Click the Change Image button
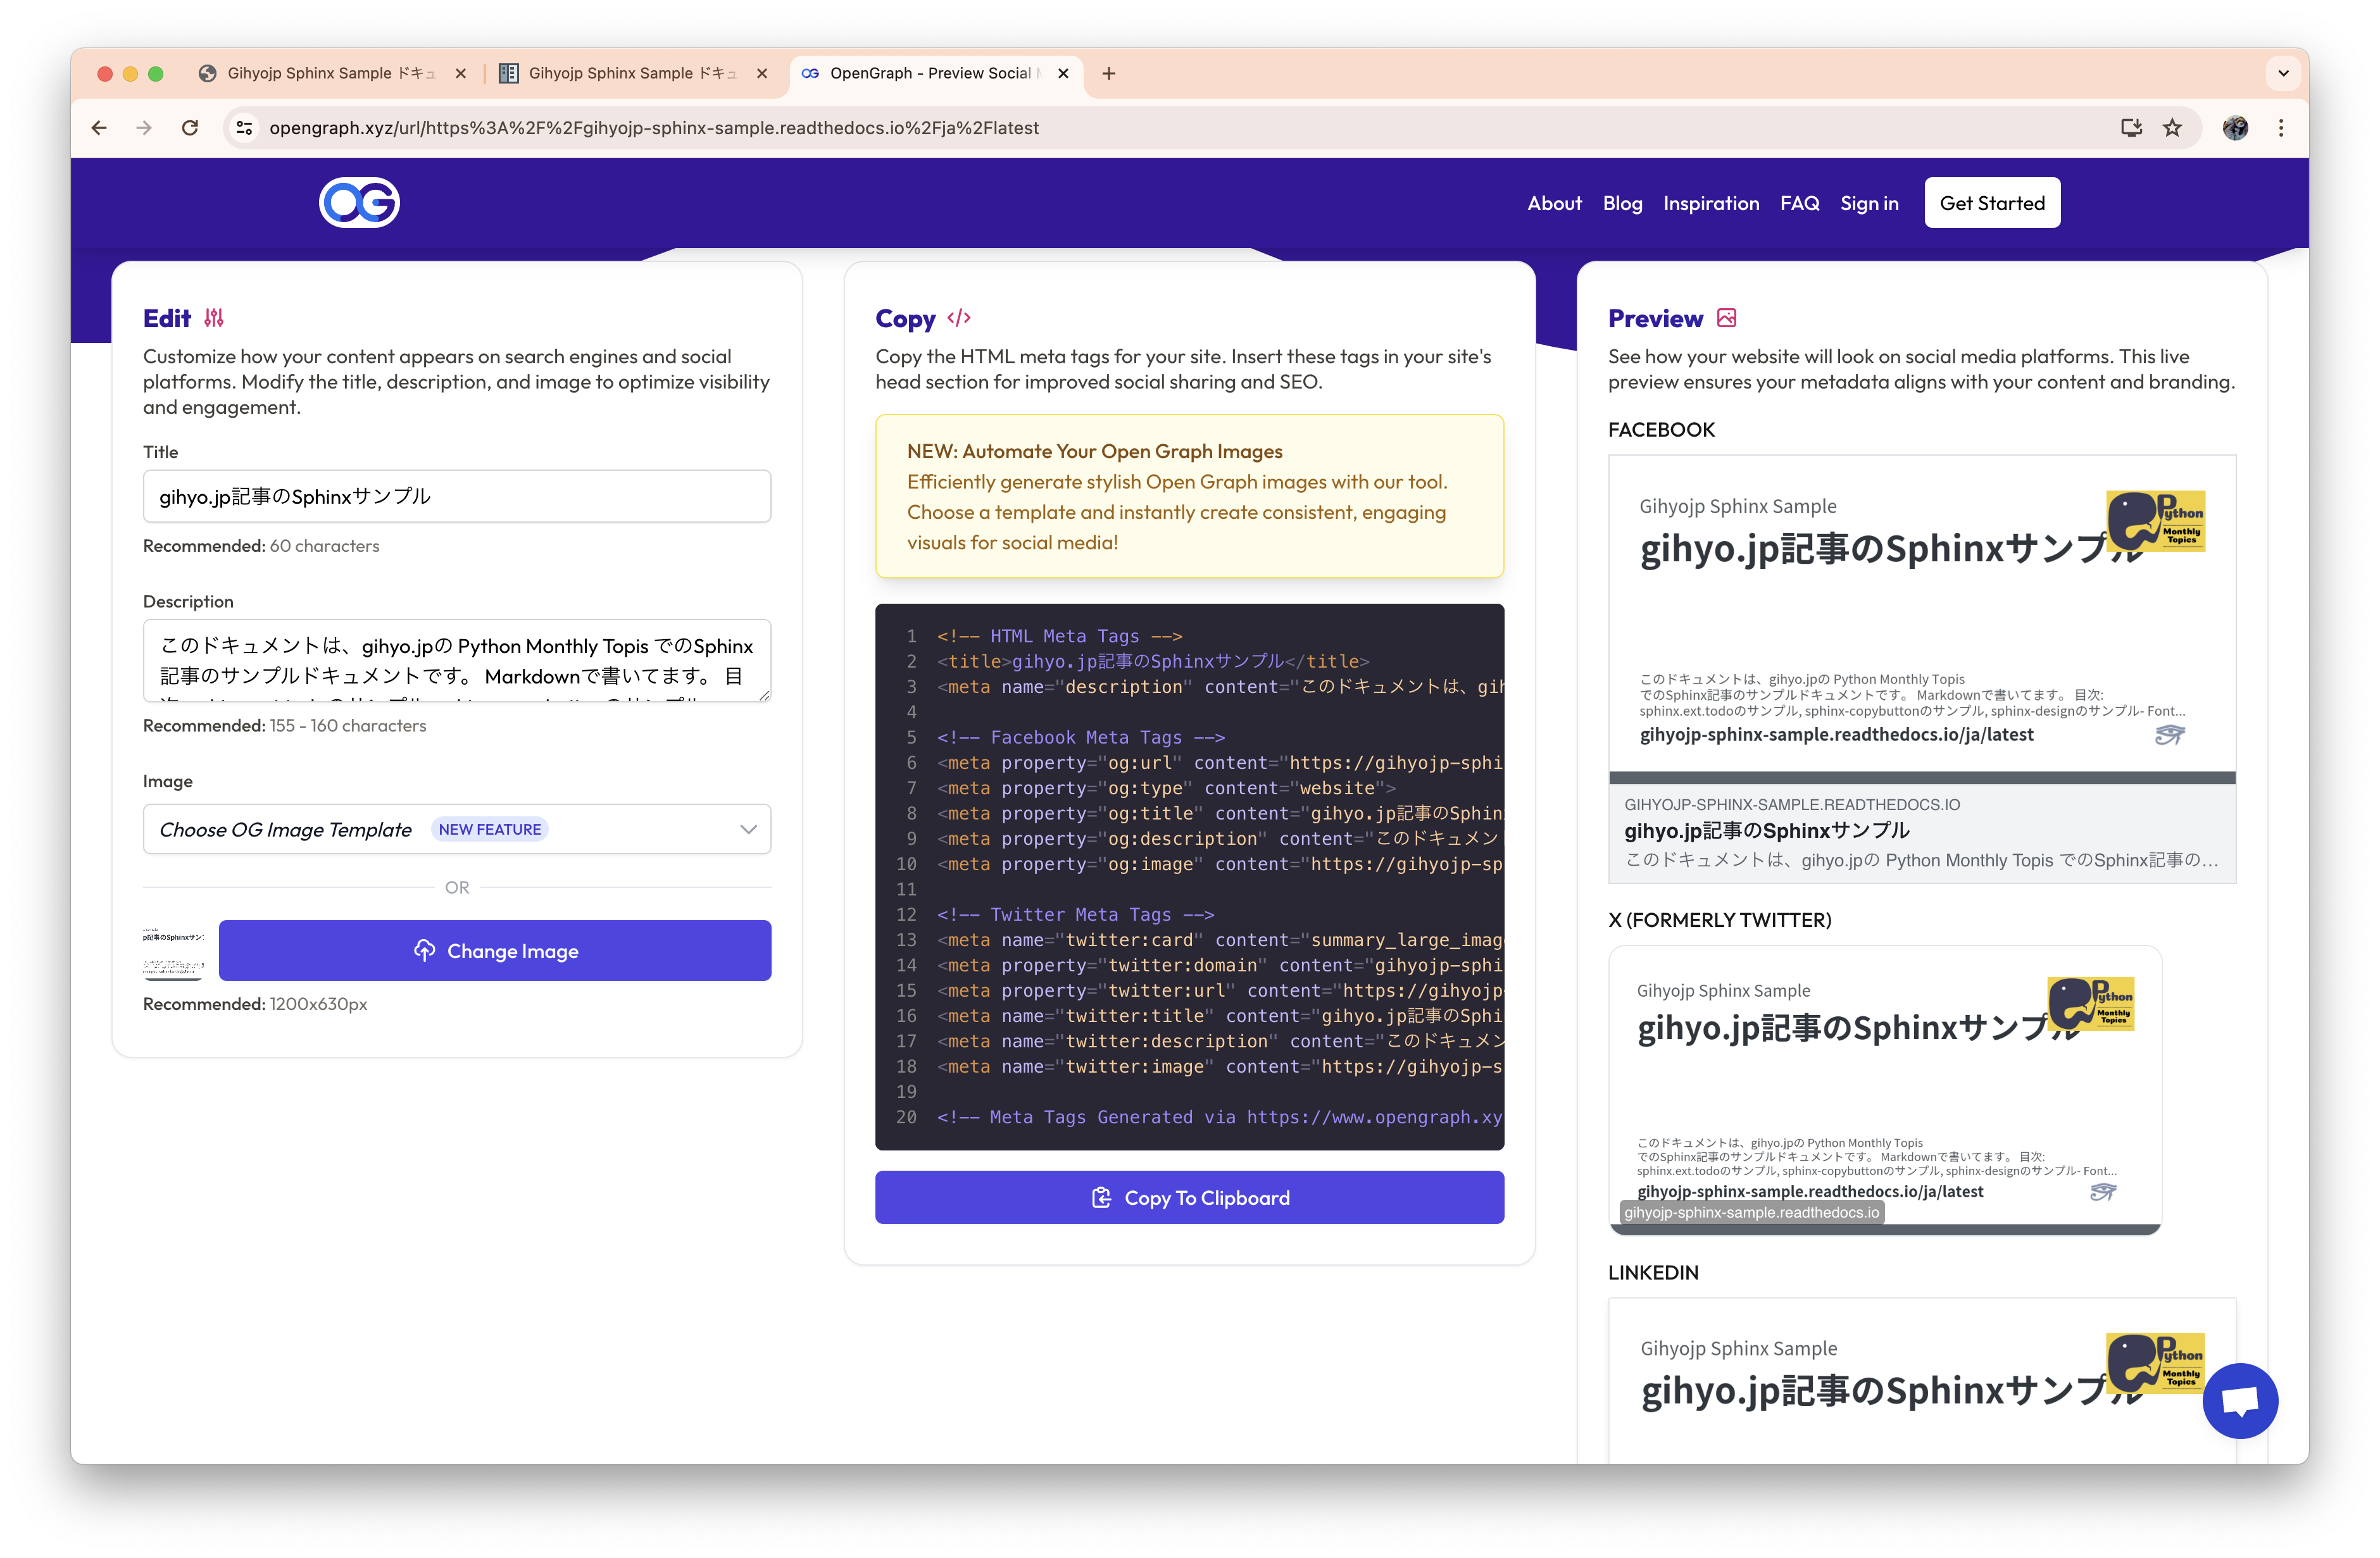The image size is (2380, 1558). (495, 951)
